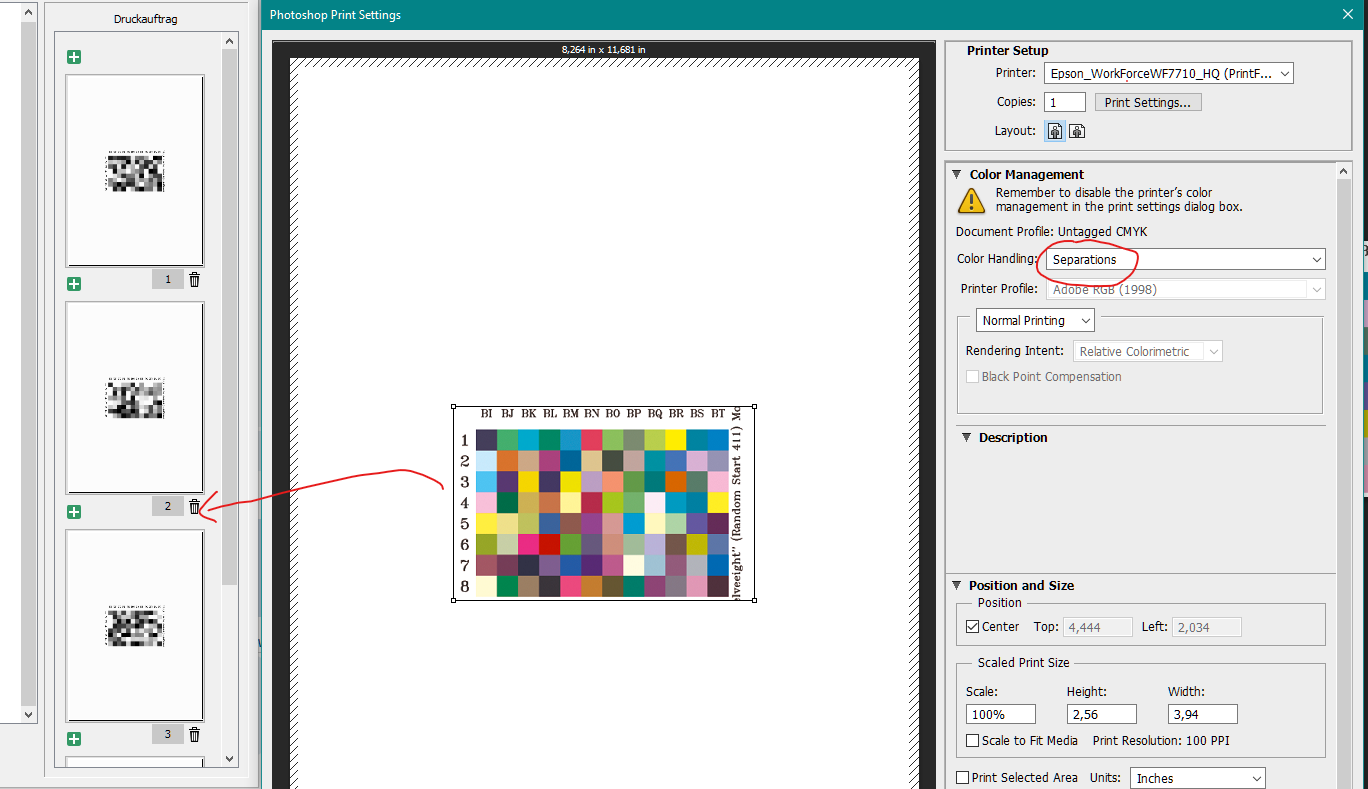1368x789 pixels.
Task: Open the Color Handling dropdown showing Separations
Action: click(1186, 260)
